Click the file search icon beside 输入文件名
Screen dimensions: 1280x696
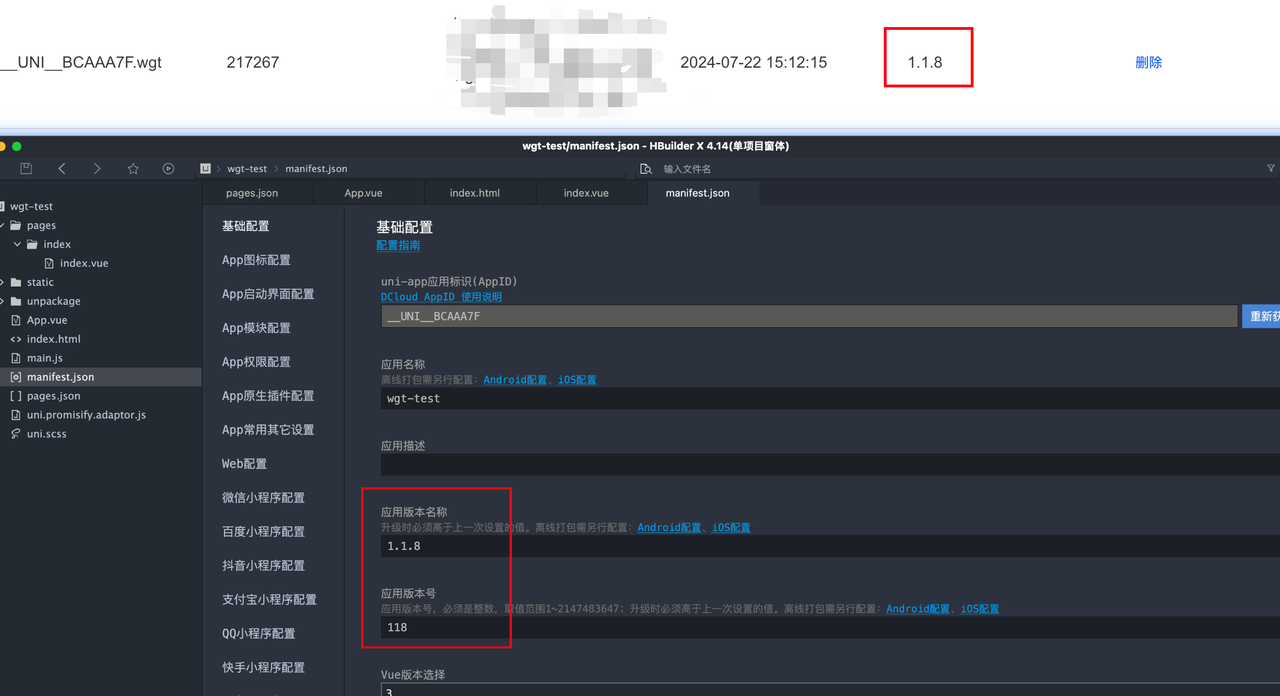click(646, 169)
